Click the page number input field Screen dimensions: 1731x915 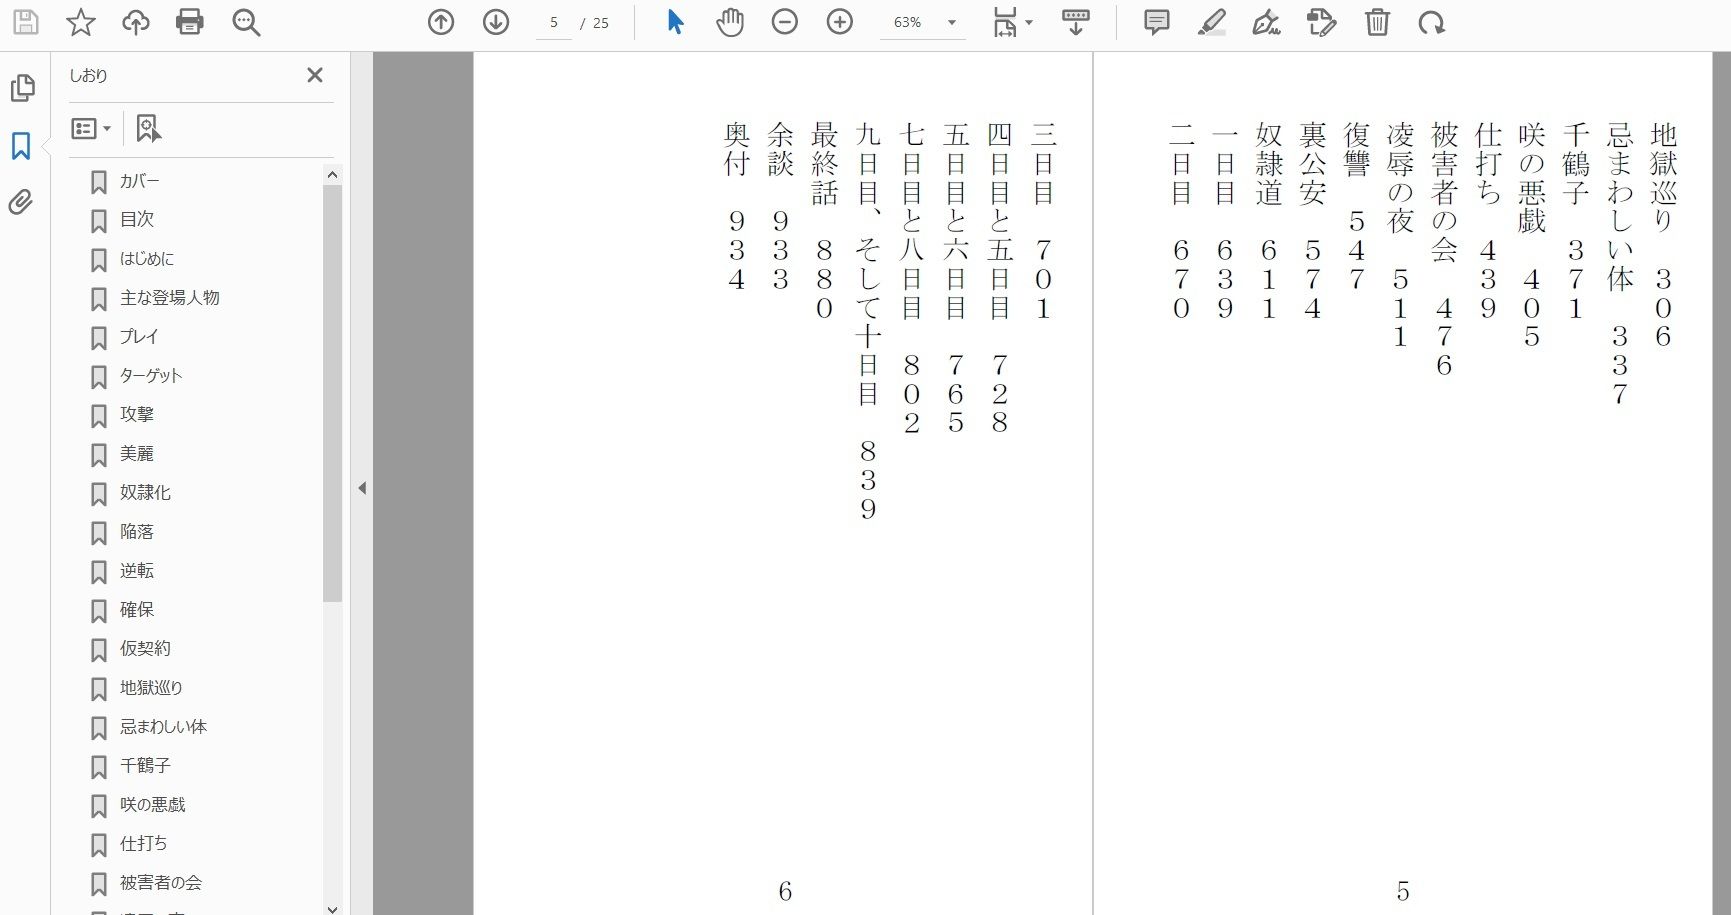(x=554, y=22)
